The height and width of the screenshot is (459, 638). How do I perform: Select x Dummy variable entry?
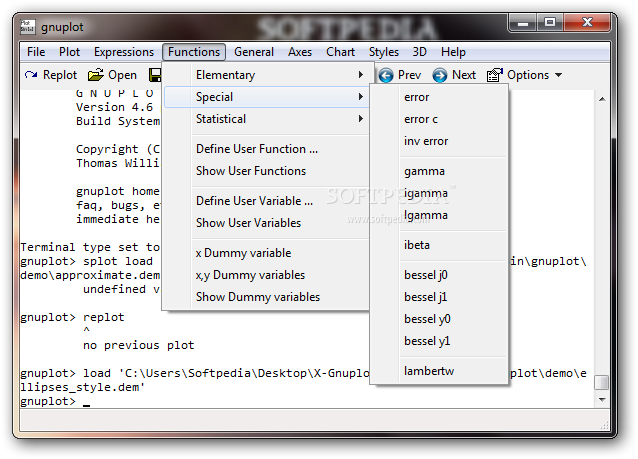click(267, 253)
